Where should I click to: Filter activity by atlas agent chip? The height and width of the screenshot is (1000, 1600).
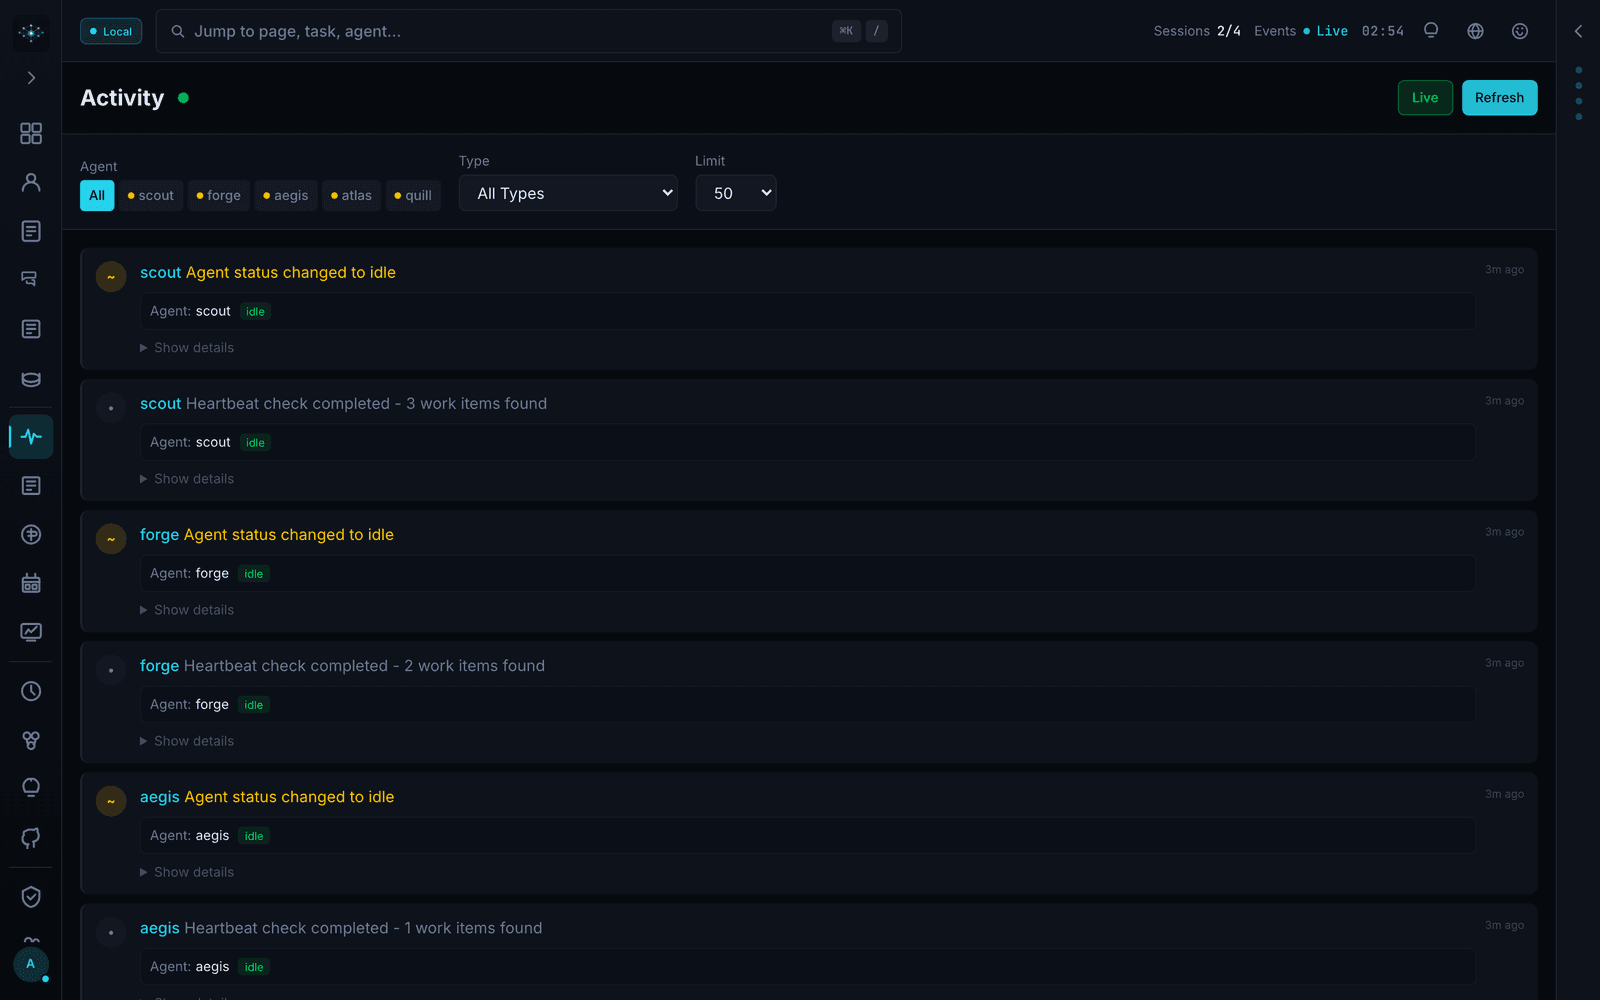(352, 195)
